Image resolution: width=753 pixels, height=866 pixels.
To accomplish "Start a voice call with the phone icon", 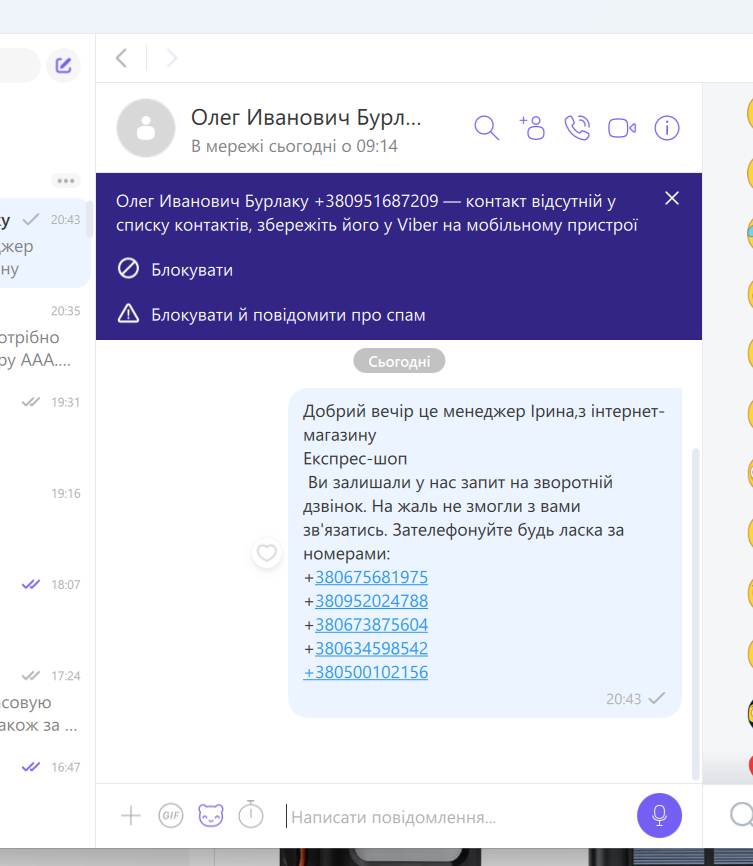I will tap(577, 128).
